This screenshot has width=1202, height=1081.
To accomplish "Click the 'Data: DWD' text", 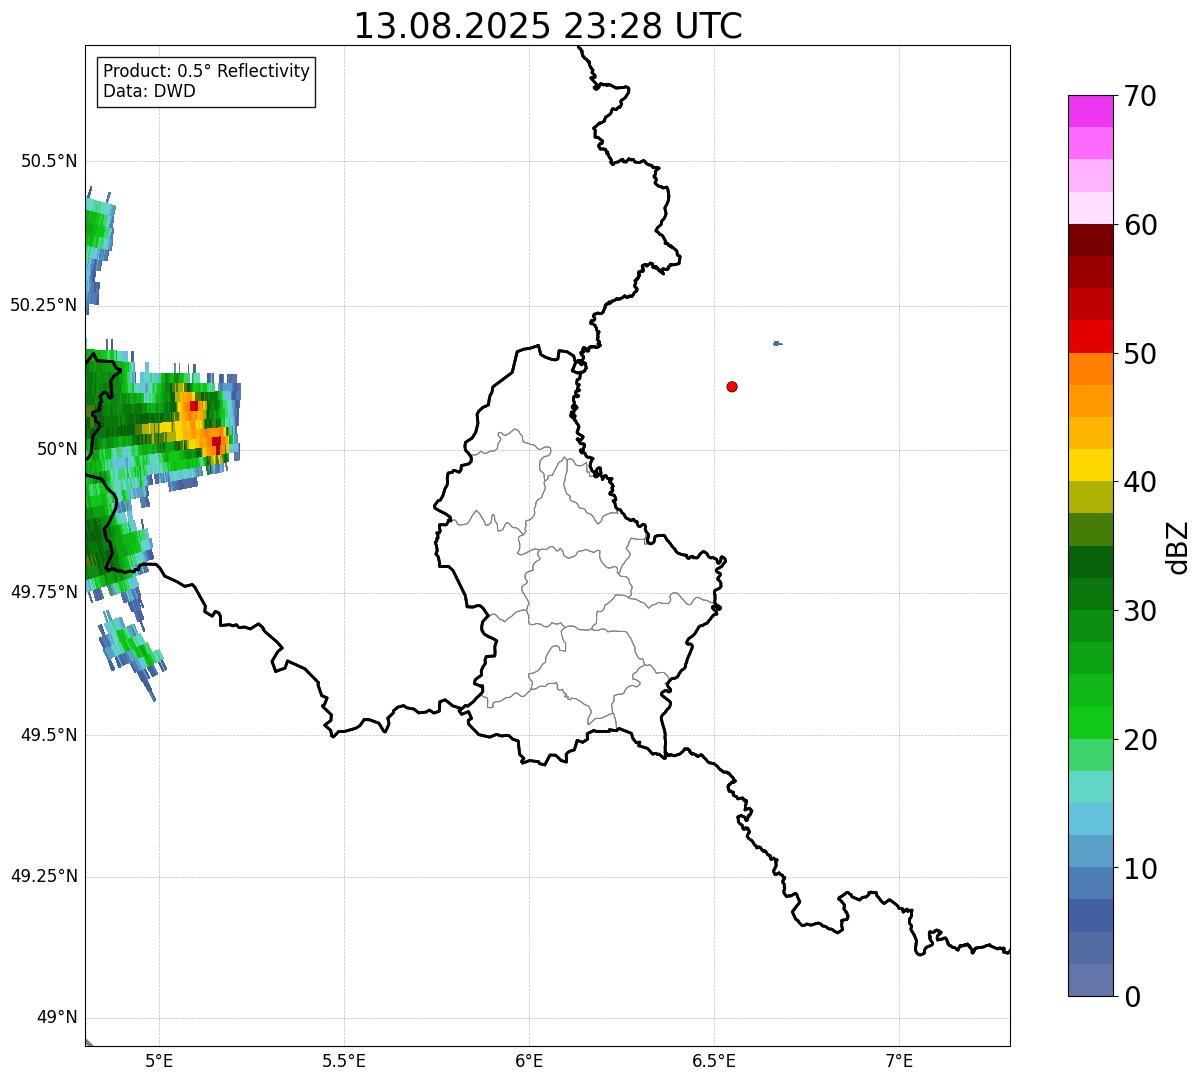I will 149,91.
